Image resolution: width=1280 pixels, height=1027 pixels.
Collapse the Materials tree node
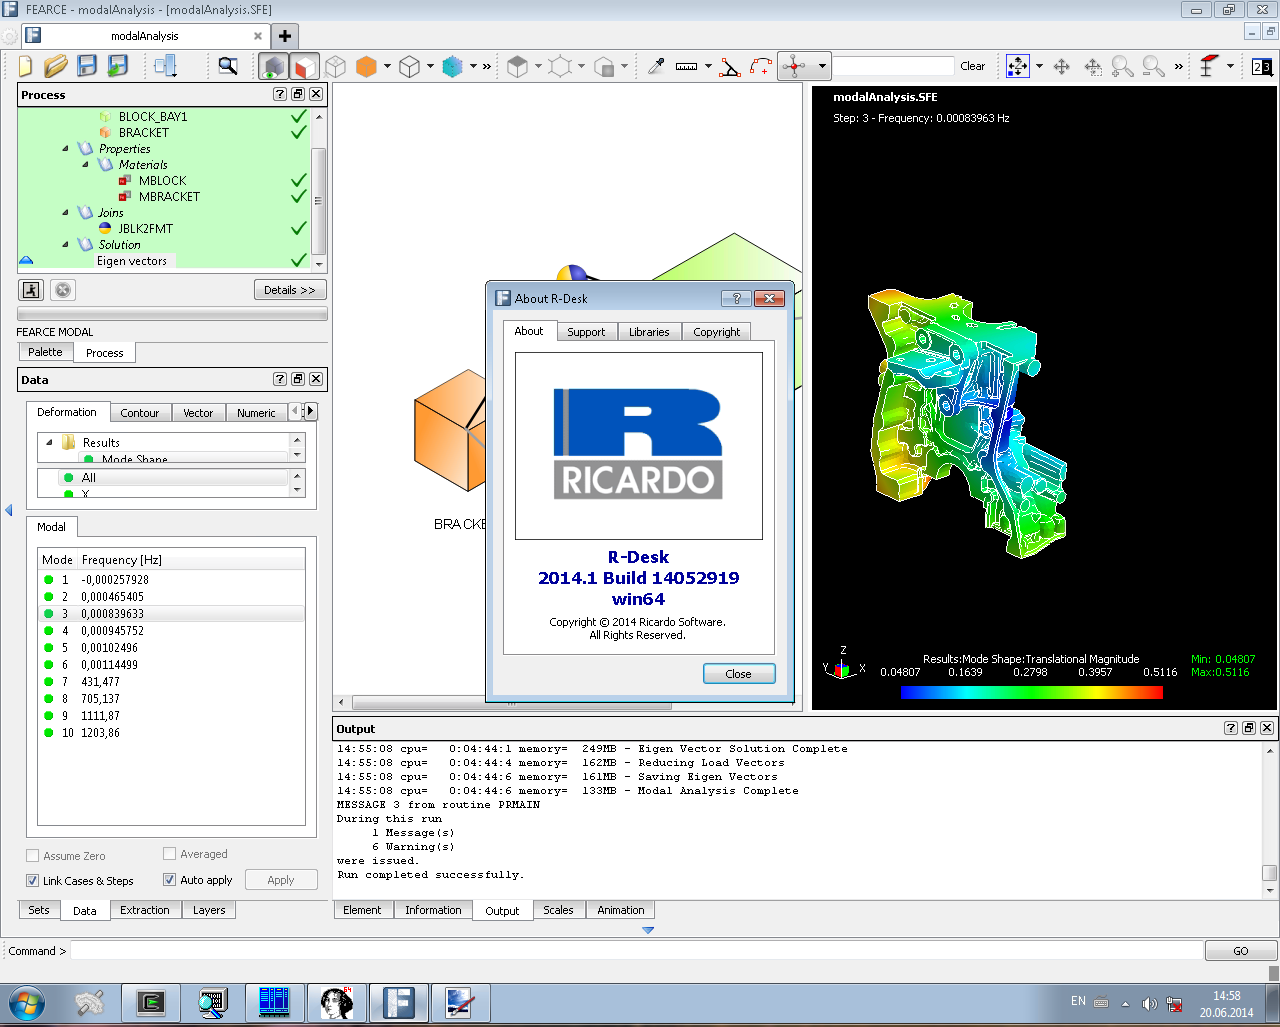tap(86, 164)
